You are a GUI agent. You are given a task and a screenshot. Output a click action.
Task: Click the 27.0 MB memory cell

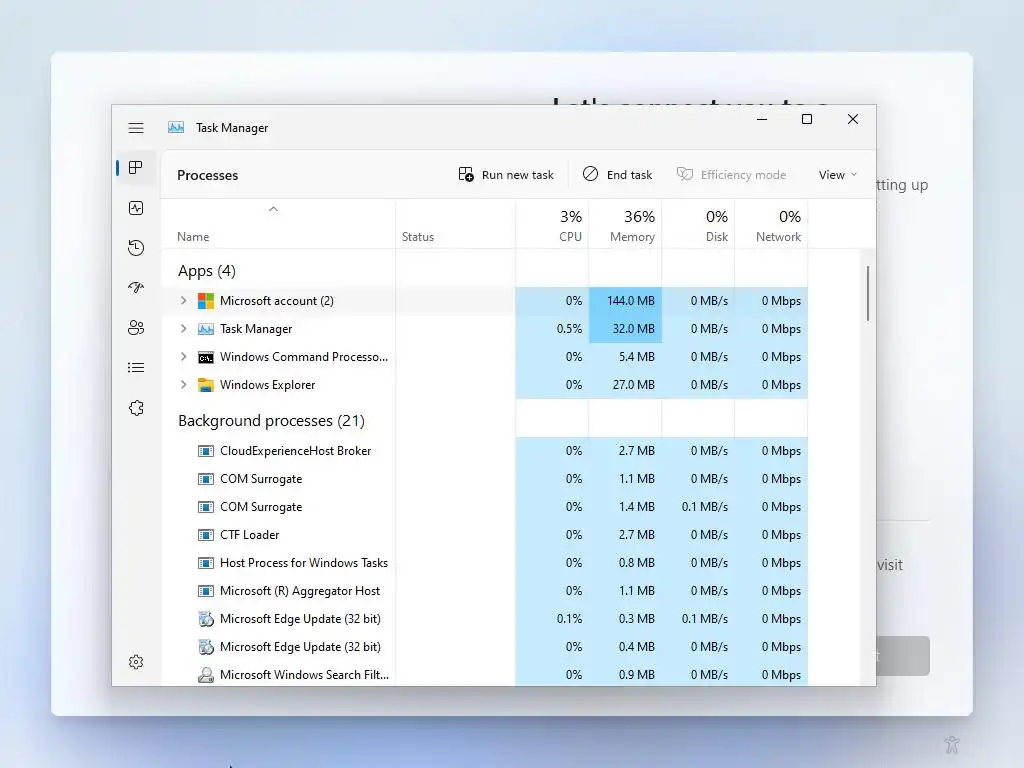(625, 385)
